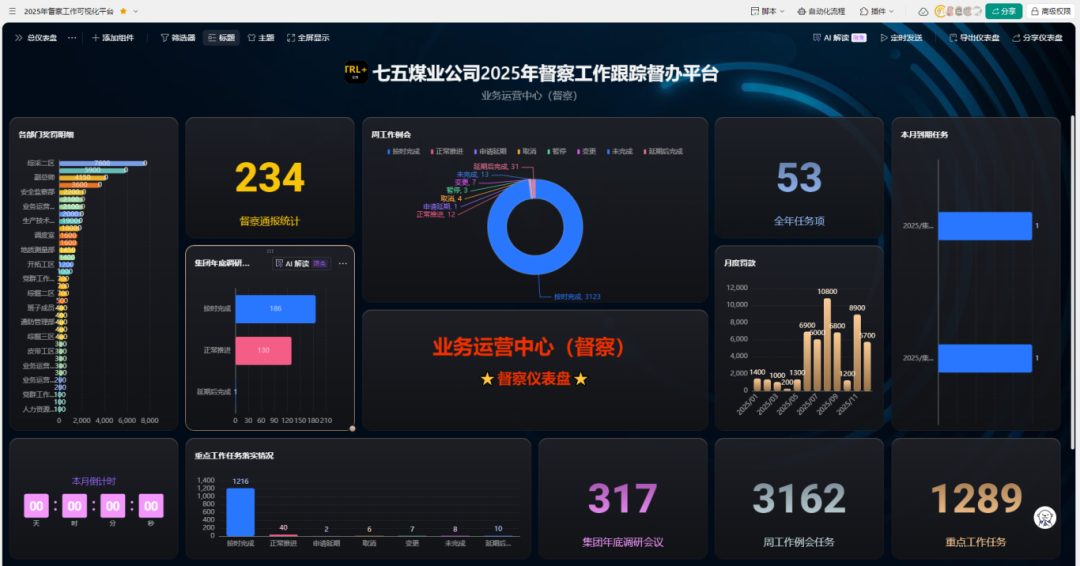
Task: Enter 全屏显示 full screen mode
Action: 307,38
